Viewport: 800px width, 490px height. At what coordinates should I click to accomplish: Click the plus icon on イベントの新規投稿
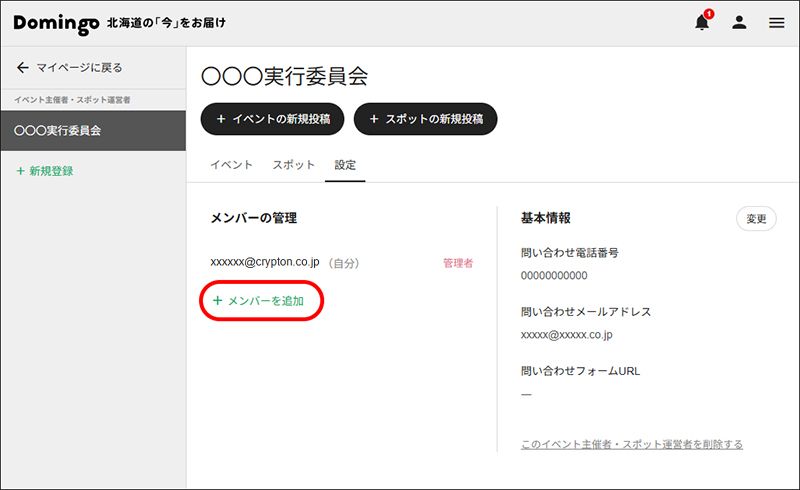coord(221,119)
